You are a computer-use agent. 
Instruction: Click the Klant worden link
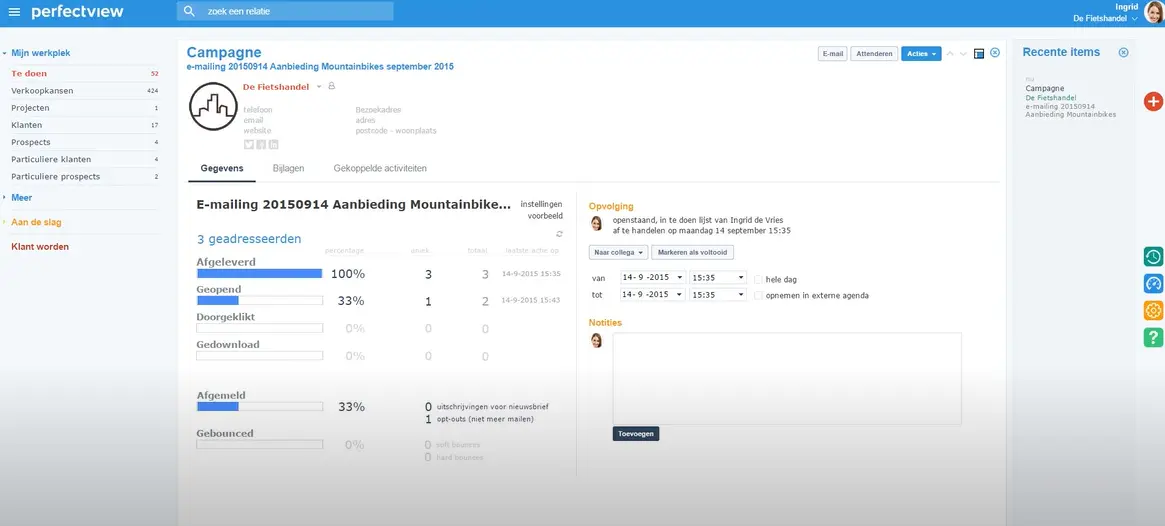tap(40, 247)
